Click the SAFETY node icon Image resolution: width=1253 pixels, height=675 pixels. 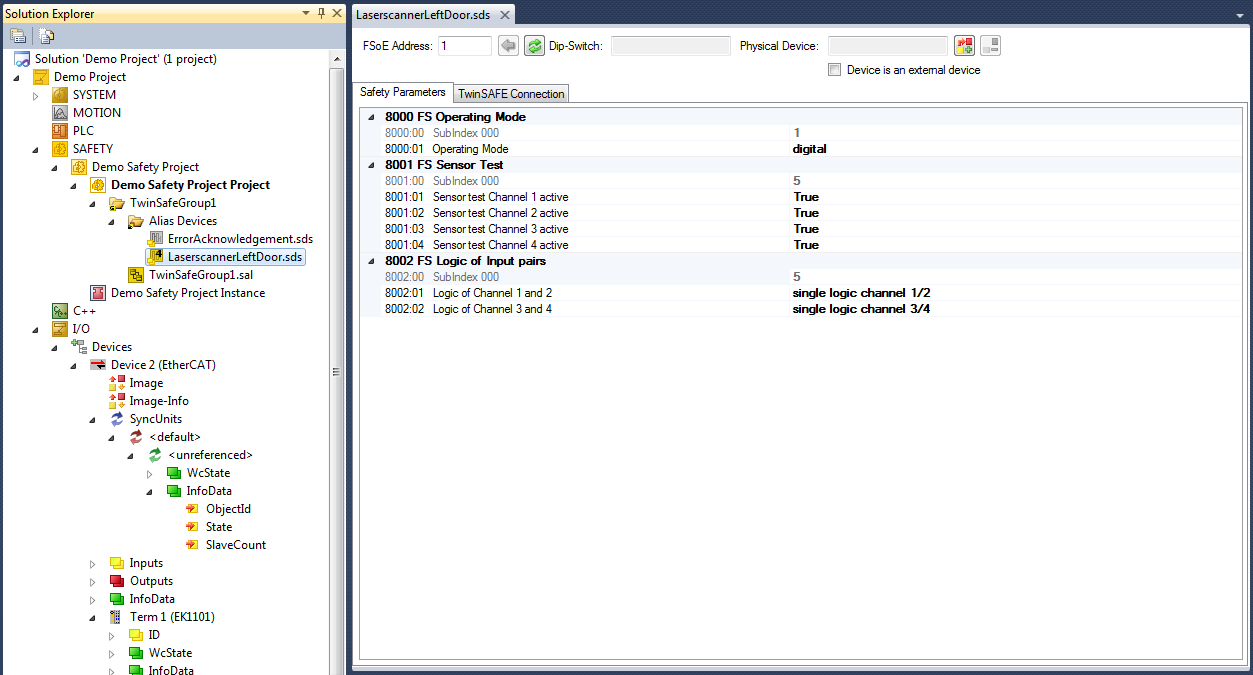(60, 149)
